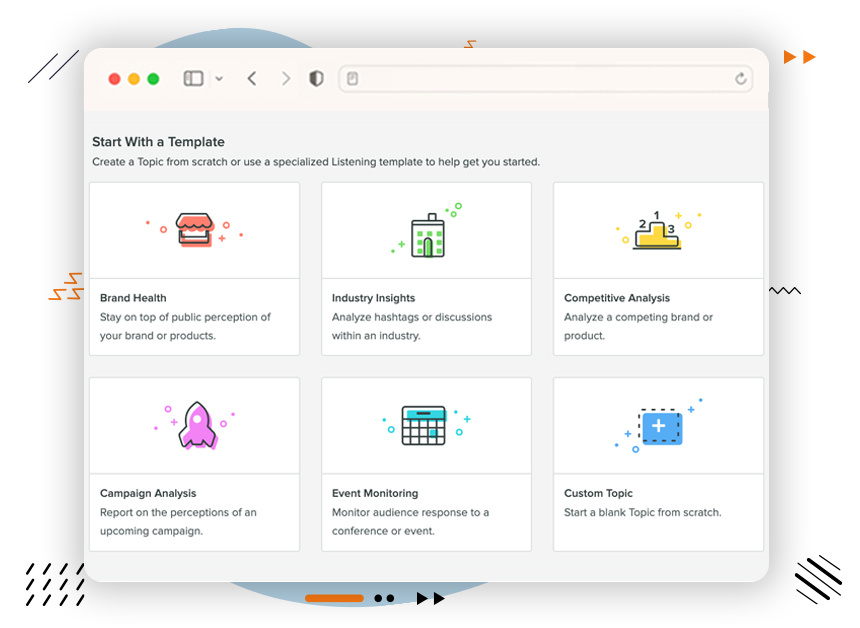Select the Event Monitoring template description
The image size is (860, 628).
click(410, 521)
